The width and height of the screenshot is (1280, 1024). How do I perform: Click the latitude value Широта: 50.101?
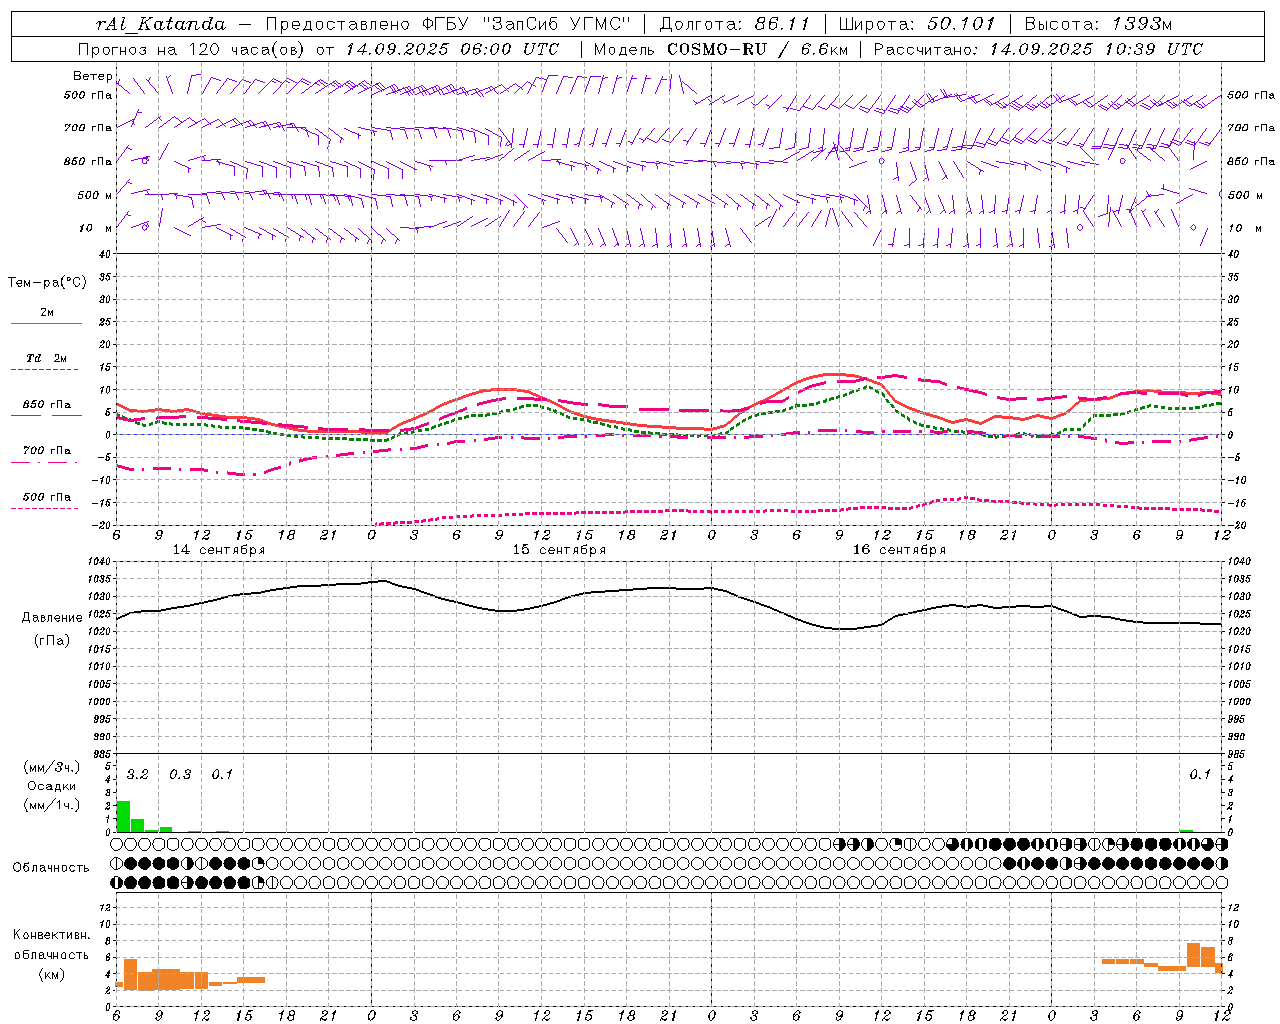(917, 24)
